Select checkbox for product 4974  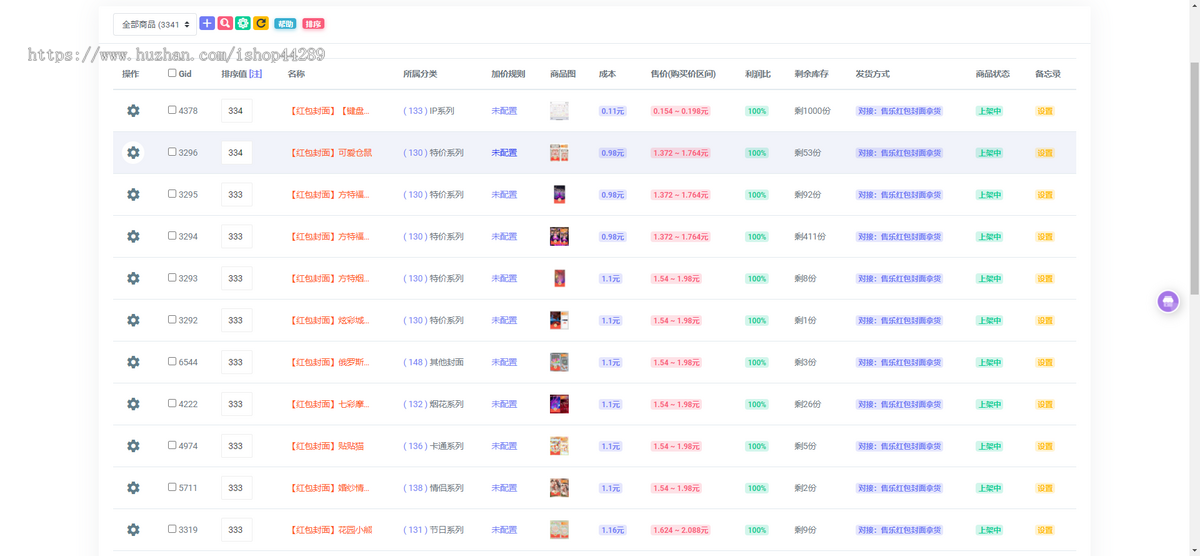coord(172,446)
